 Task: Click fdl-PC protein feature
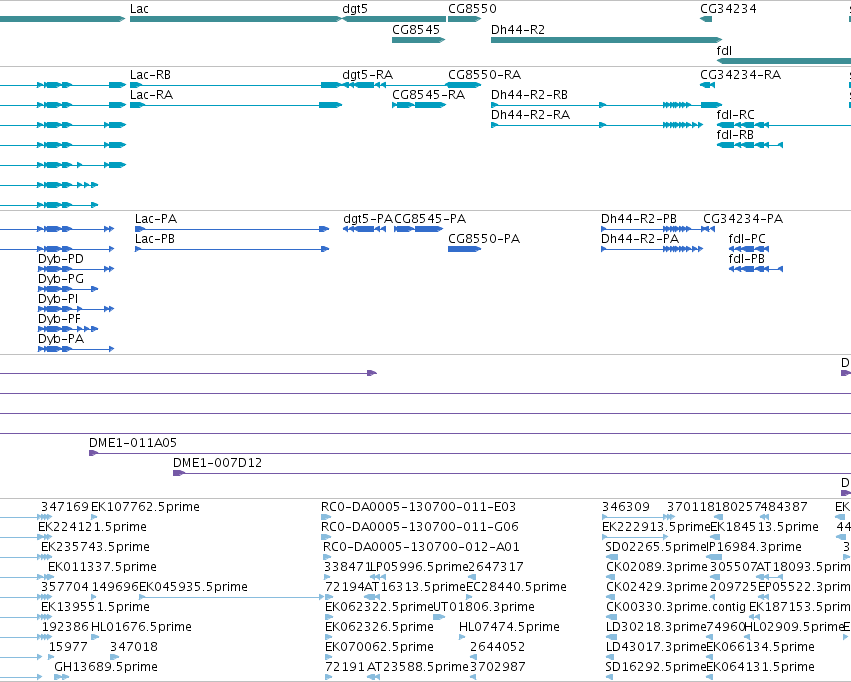pyautogui.click(x=749, y=249)
